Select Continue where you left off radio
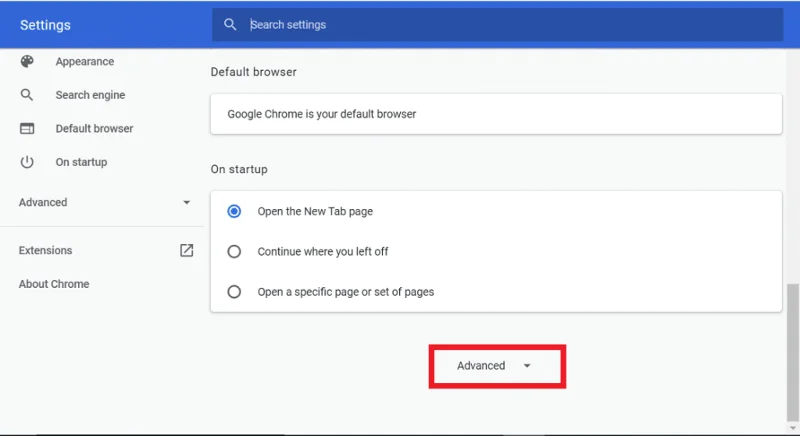The height and width of the screenshot is (436, 800). pos(234,251)
